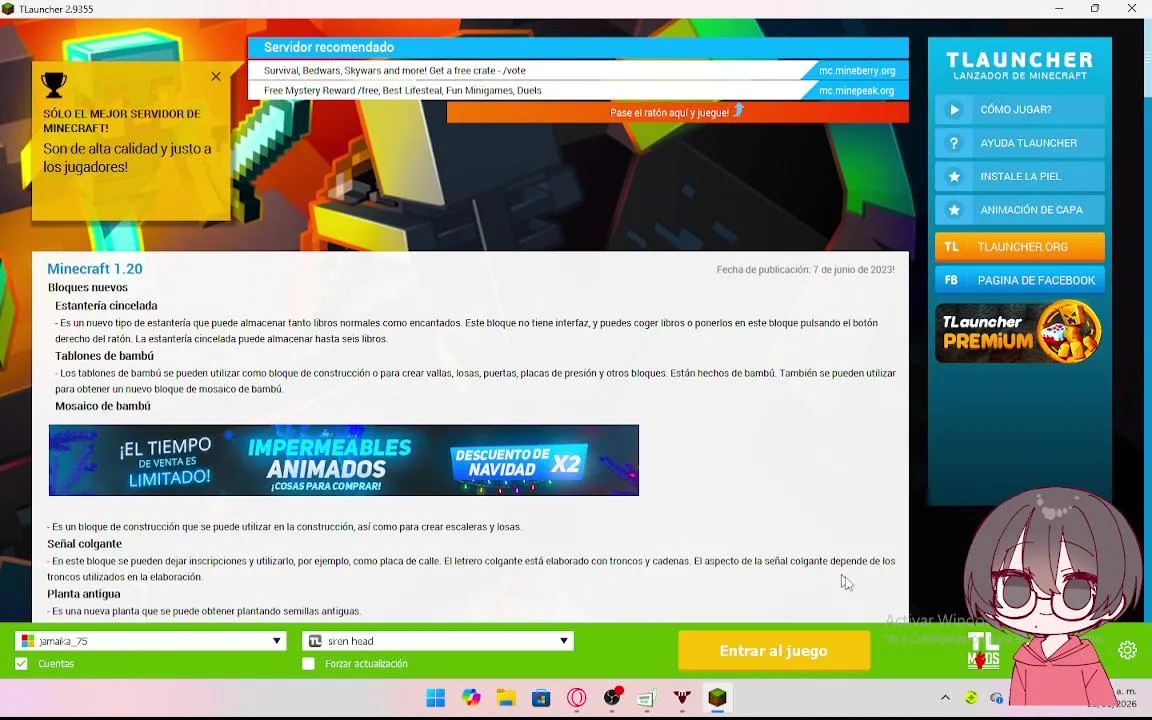Select the mc.mineberry.org server link
Screen dimensions: 1152x720
pyautogui.click(x=857, y=71)
